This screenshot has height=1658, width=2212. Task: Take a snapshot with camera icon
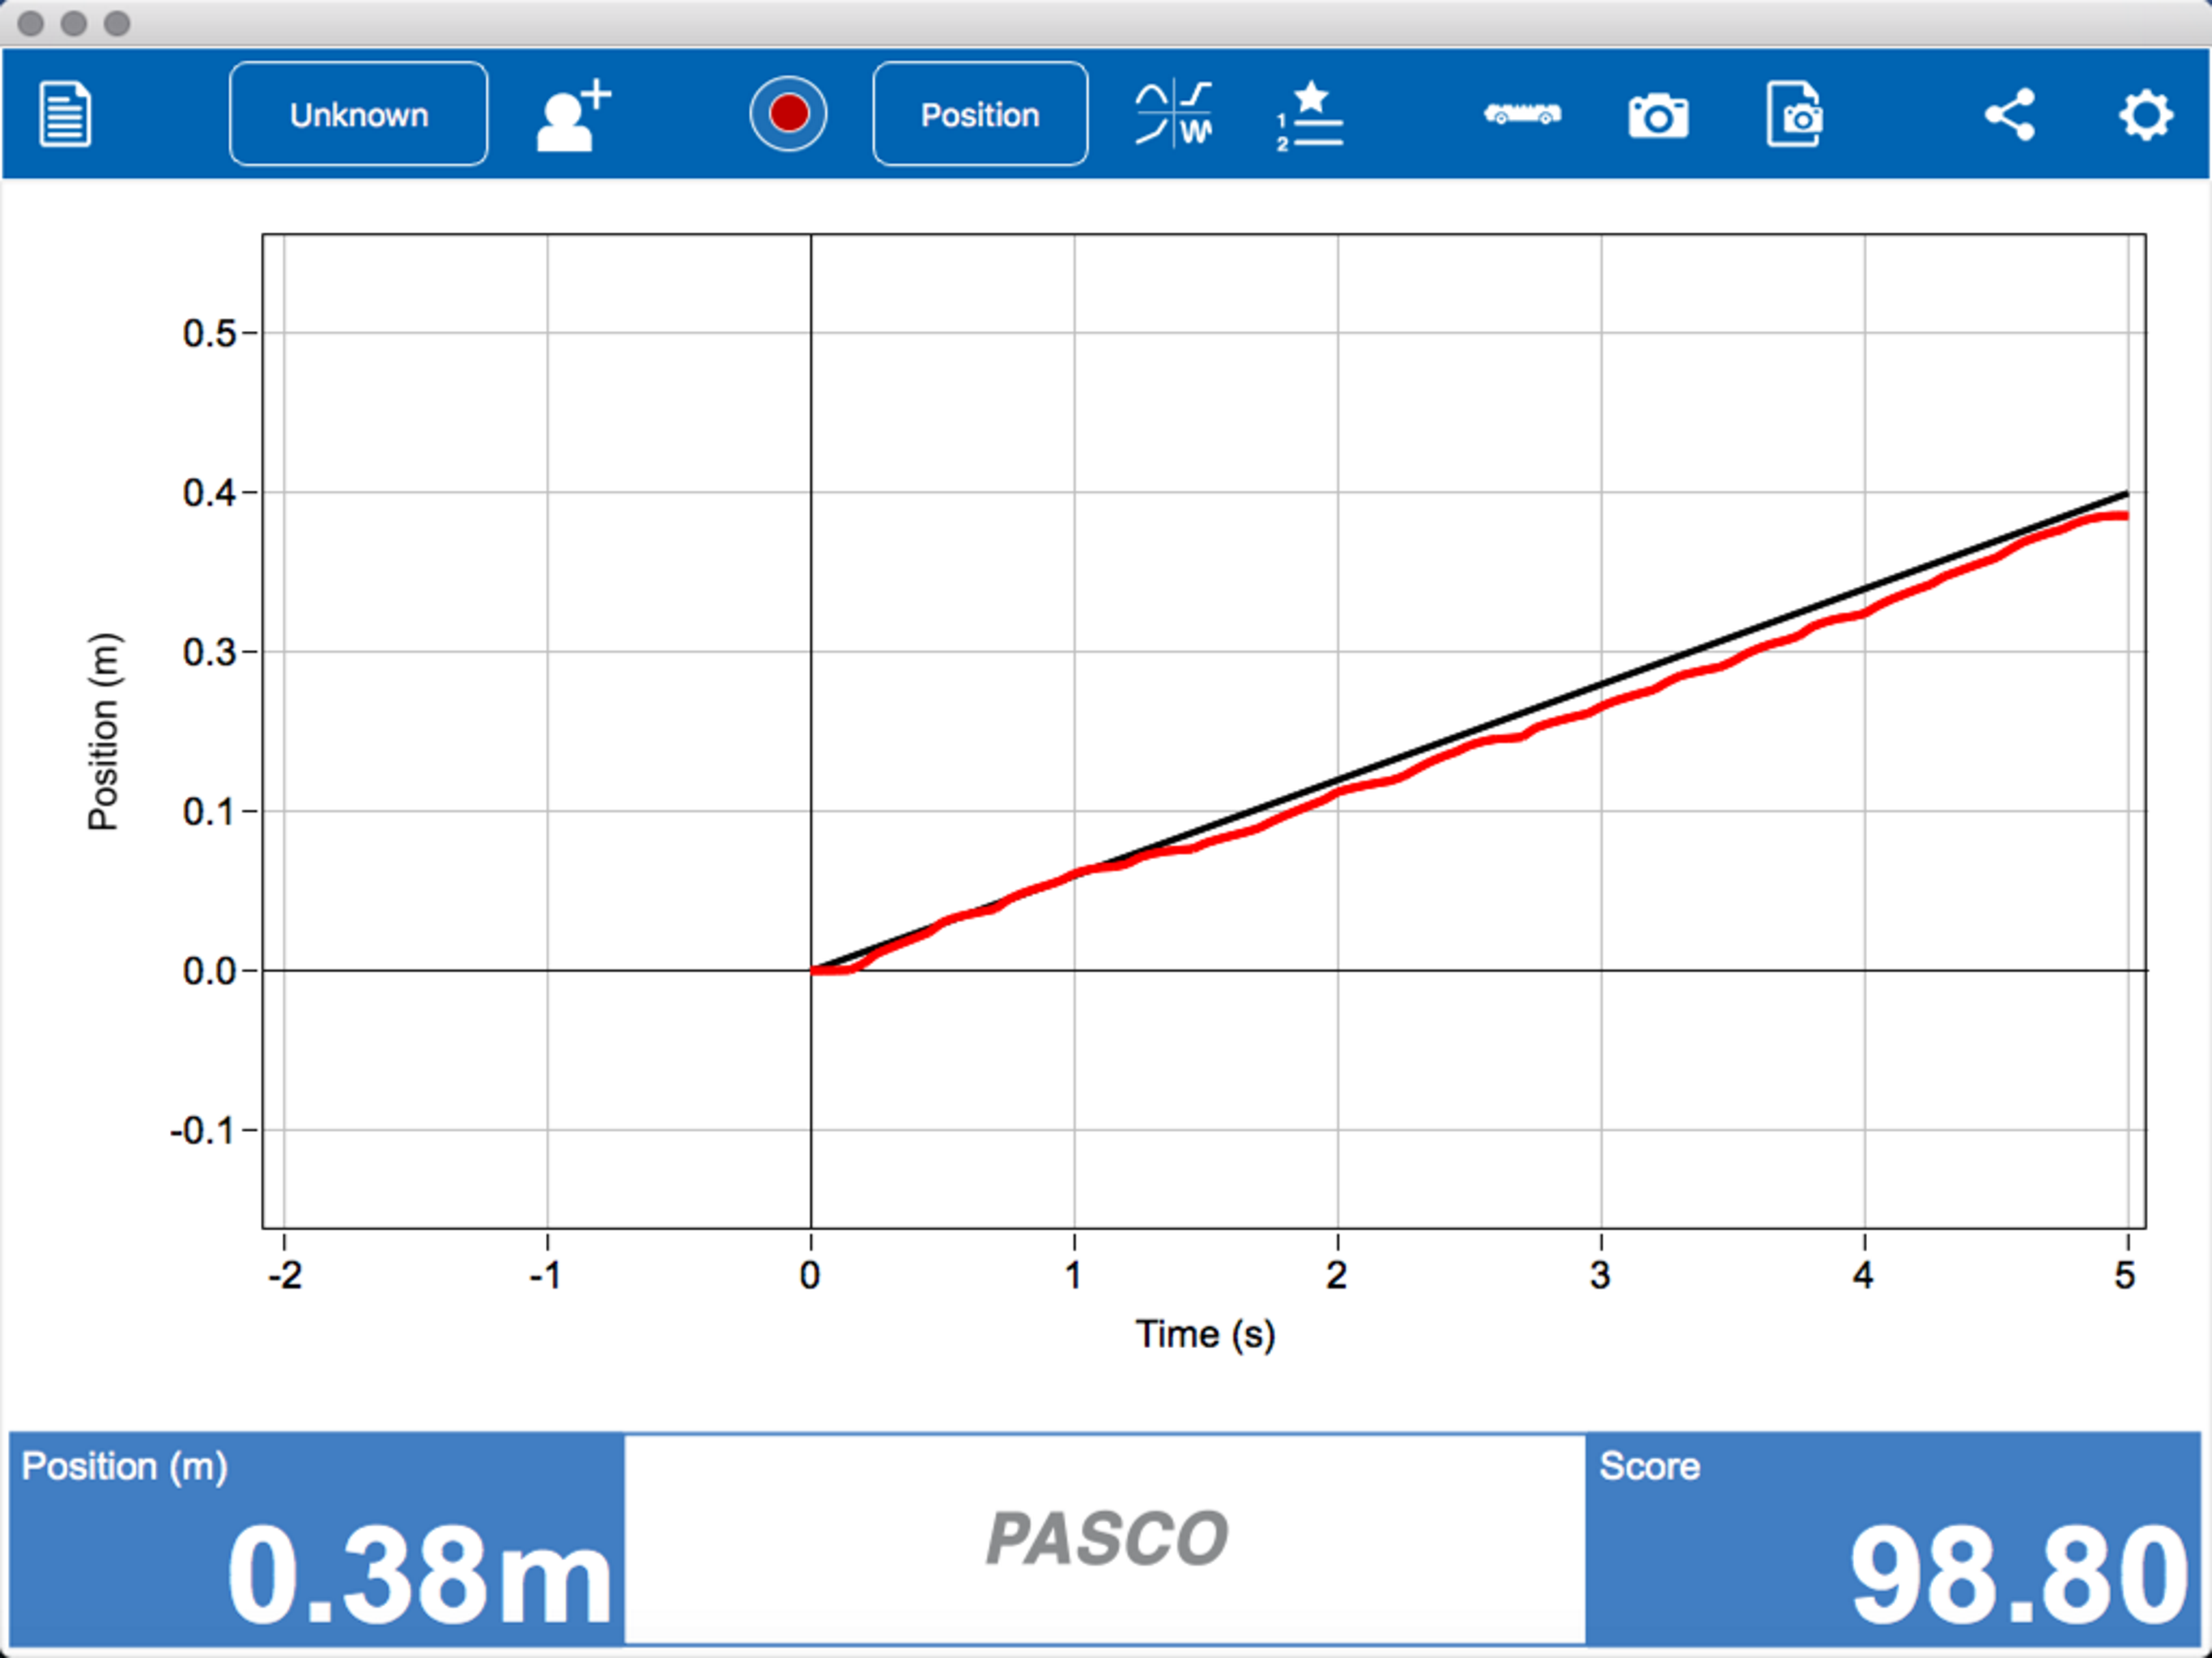(x=1657, y=116)
